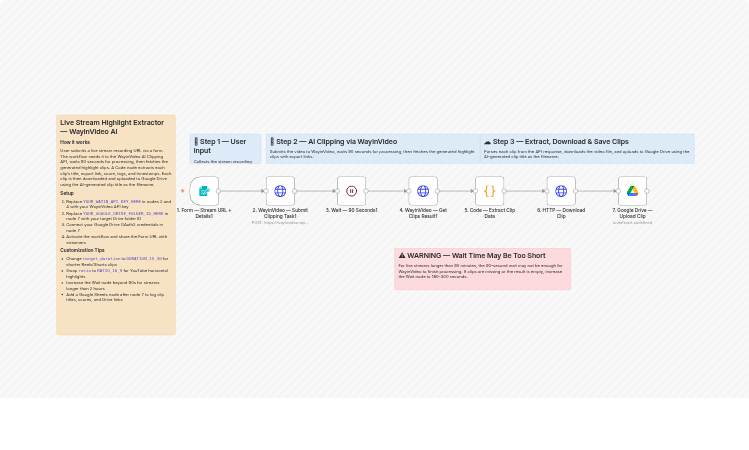Select 'Step 2 — AI Clipping via WayinVideo' note

point(373,149)
